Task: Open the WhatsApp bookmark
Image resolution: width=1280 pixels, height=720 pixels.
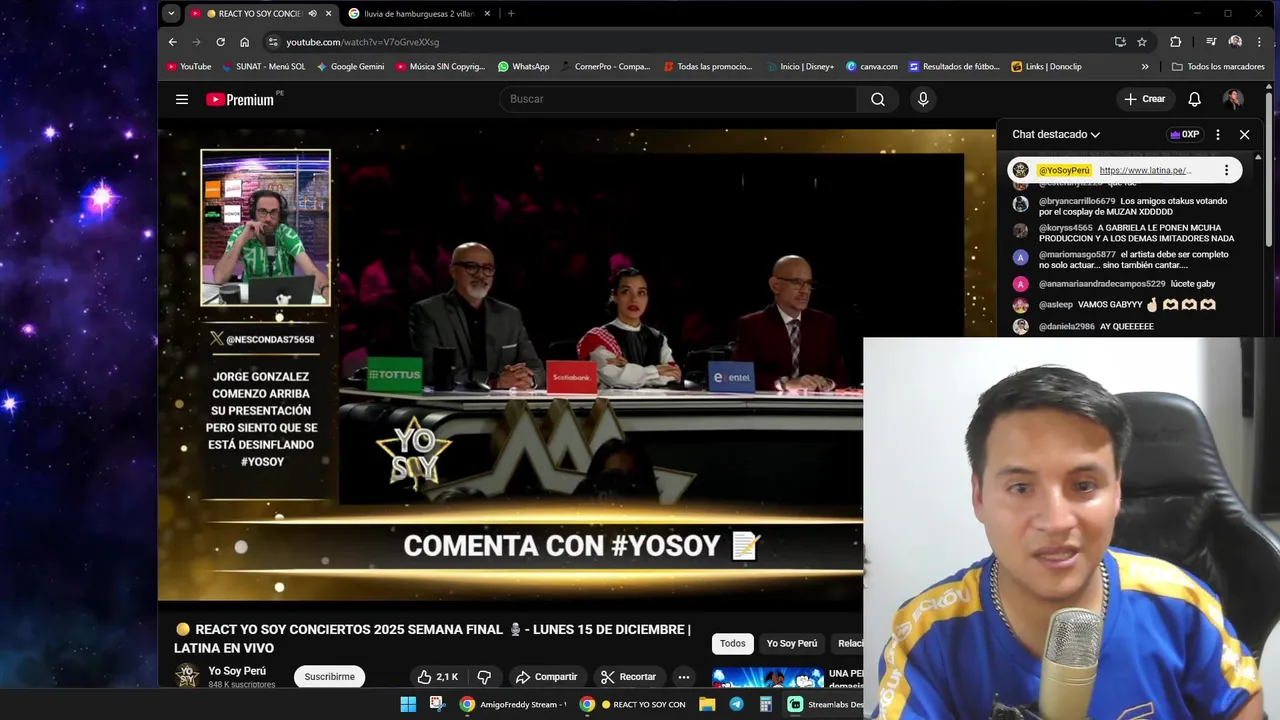Action: click(524, 67)
